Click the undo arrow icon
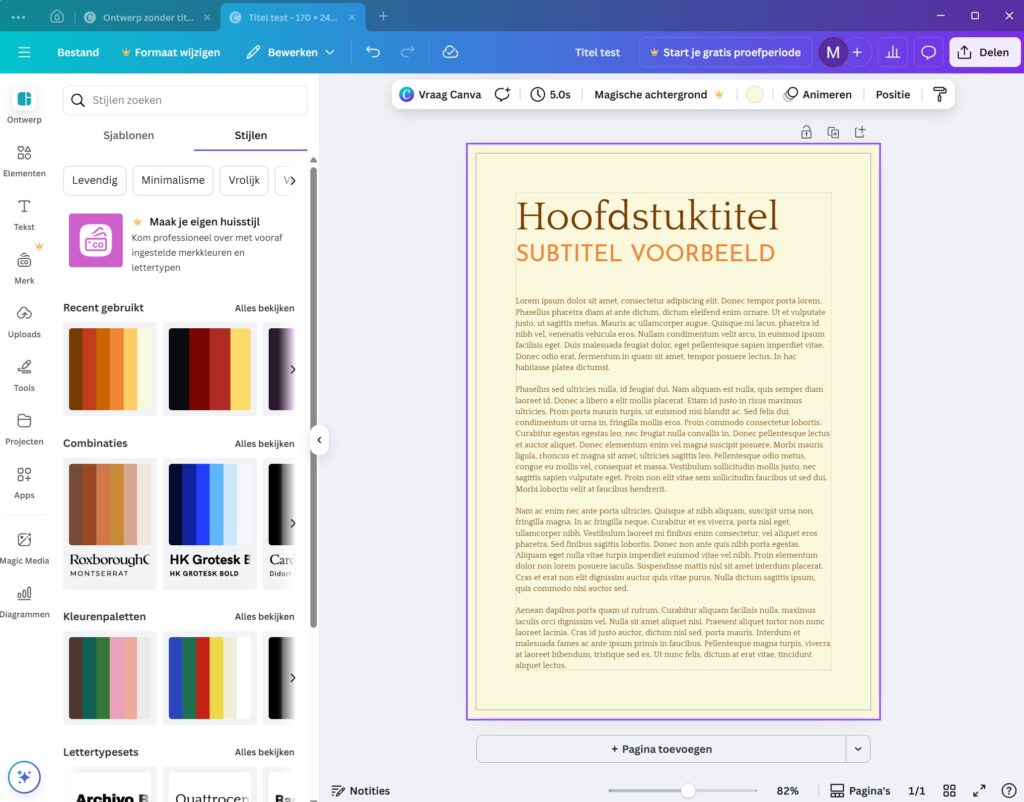The height and width of the screenshot is (802, 1024). tap(373, 52)
